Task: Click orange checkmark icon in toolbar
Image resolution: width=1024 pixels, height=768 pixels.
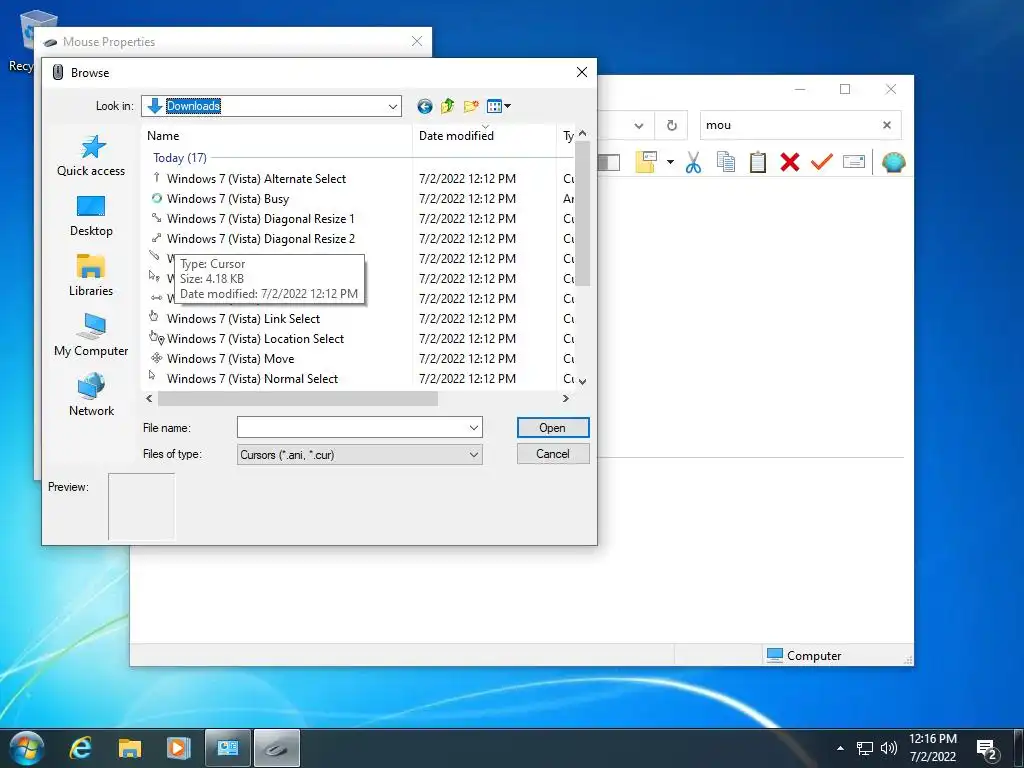Action: click(822, 161)
